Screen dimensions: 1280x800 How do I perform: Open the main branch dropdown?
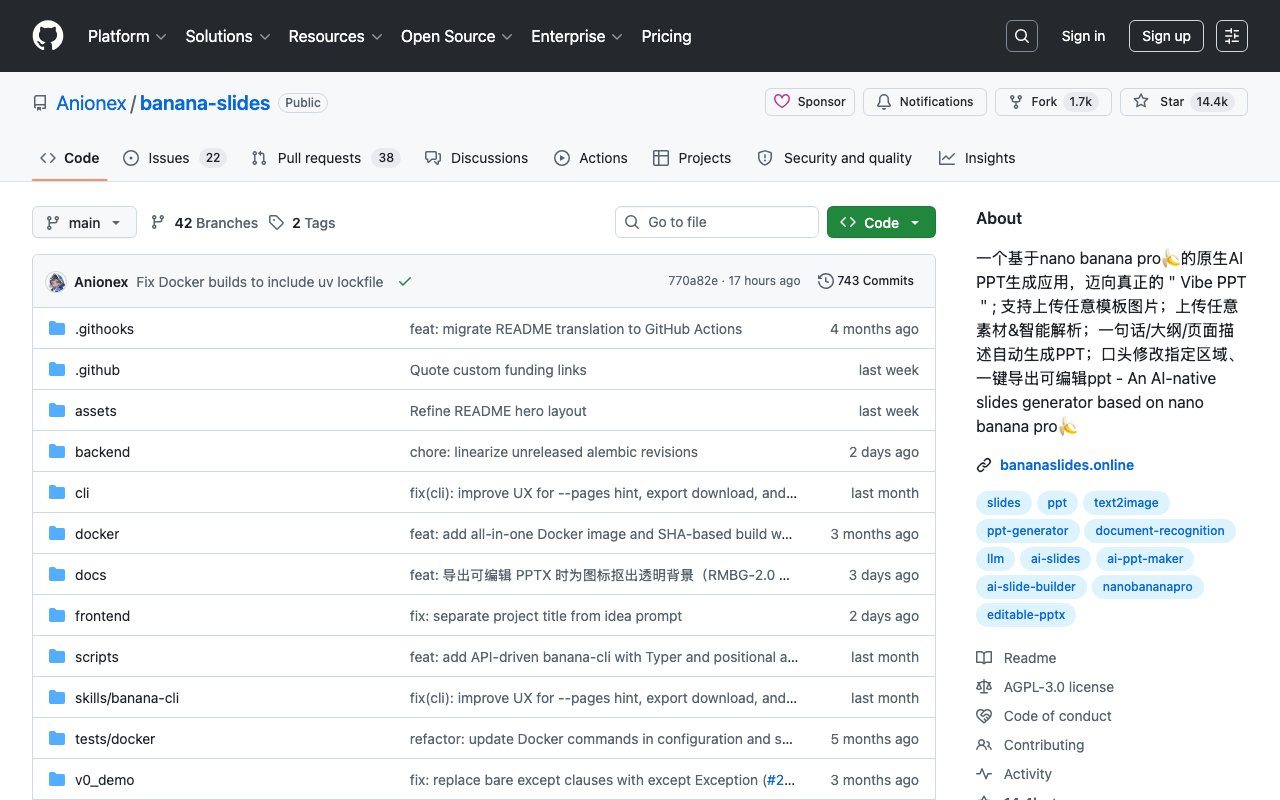84,223
